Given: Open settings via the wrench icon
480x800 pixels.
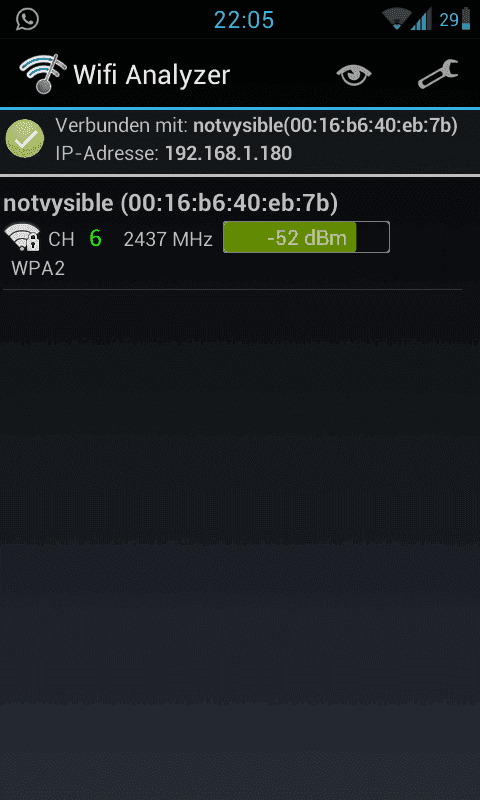Looking at the screenshot, I should click(438, 74).
